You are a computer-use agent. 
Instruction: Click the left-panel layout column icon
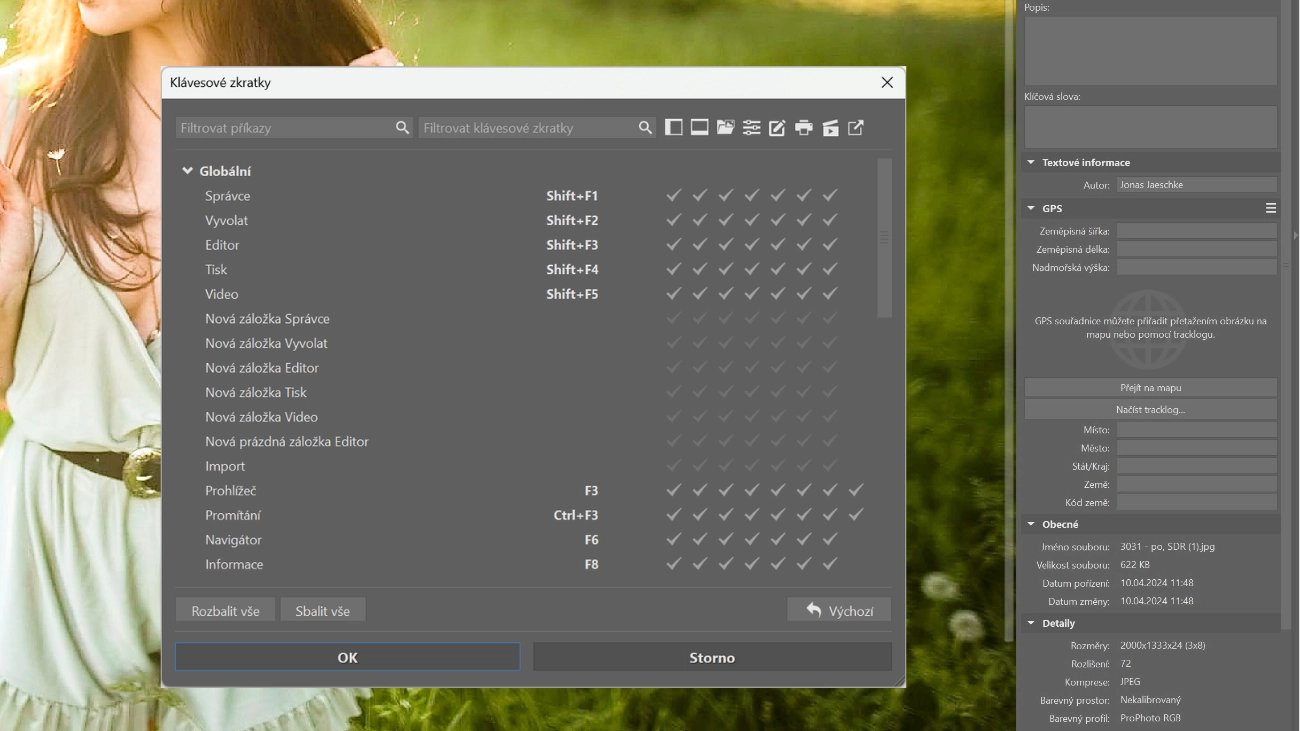674,128
